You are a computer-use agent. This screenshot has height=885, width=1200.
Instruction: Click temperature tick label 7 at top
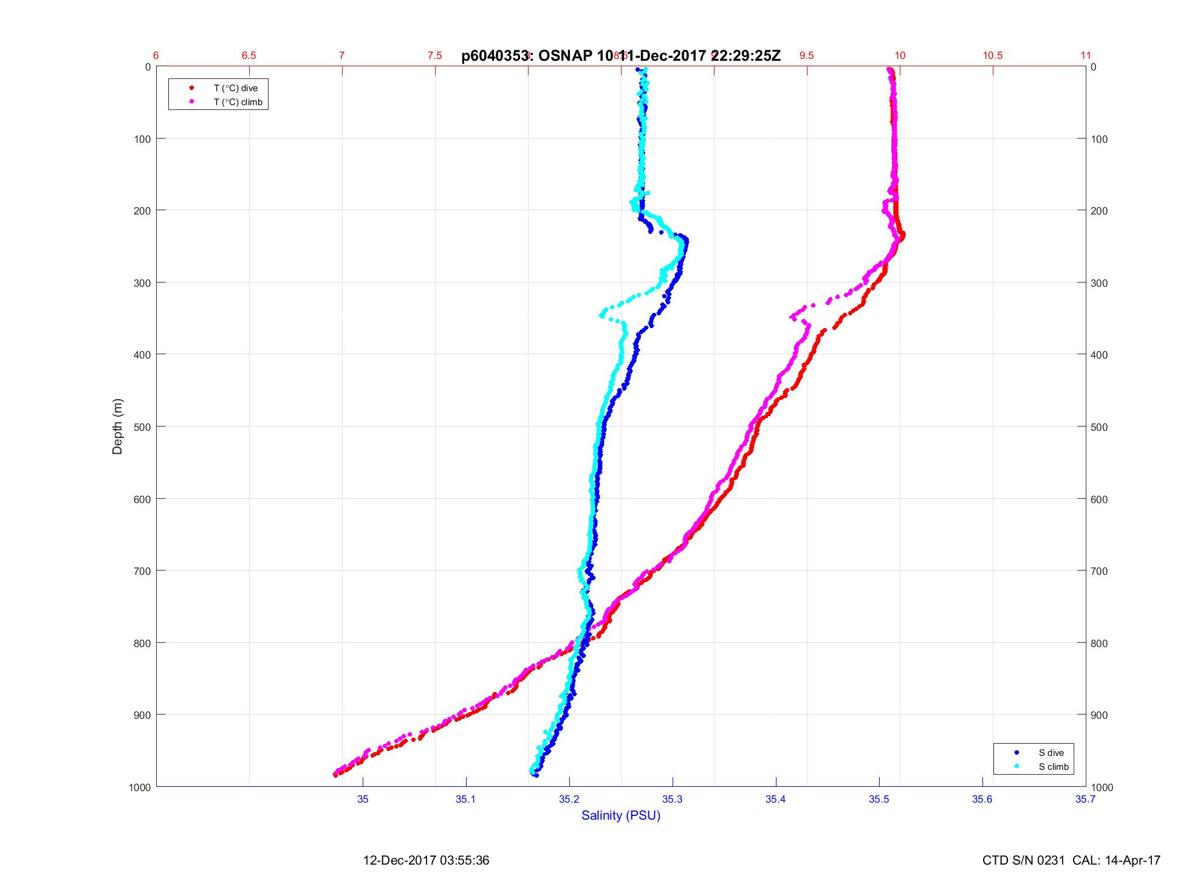342,56
